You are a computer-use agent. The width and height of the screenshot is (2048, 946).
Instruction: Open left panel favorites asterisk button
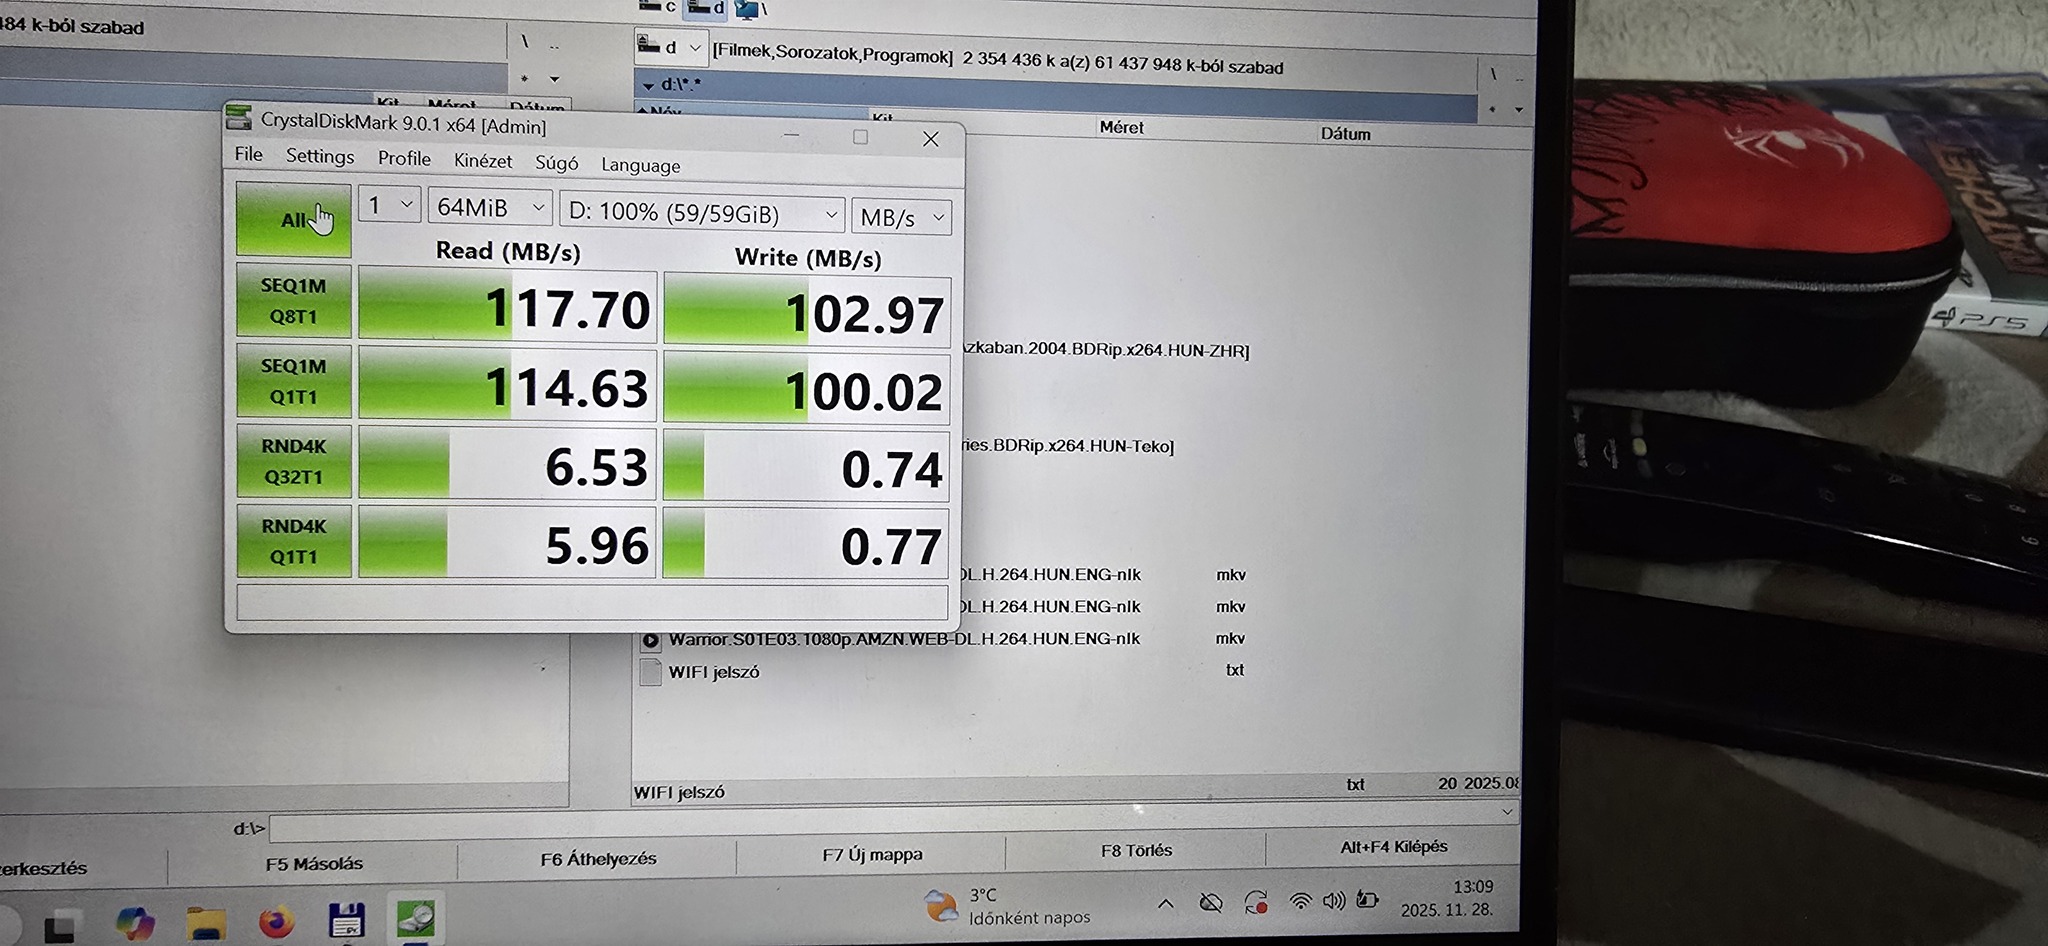coord(525,78)
